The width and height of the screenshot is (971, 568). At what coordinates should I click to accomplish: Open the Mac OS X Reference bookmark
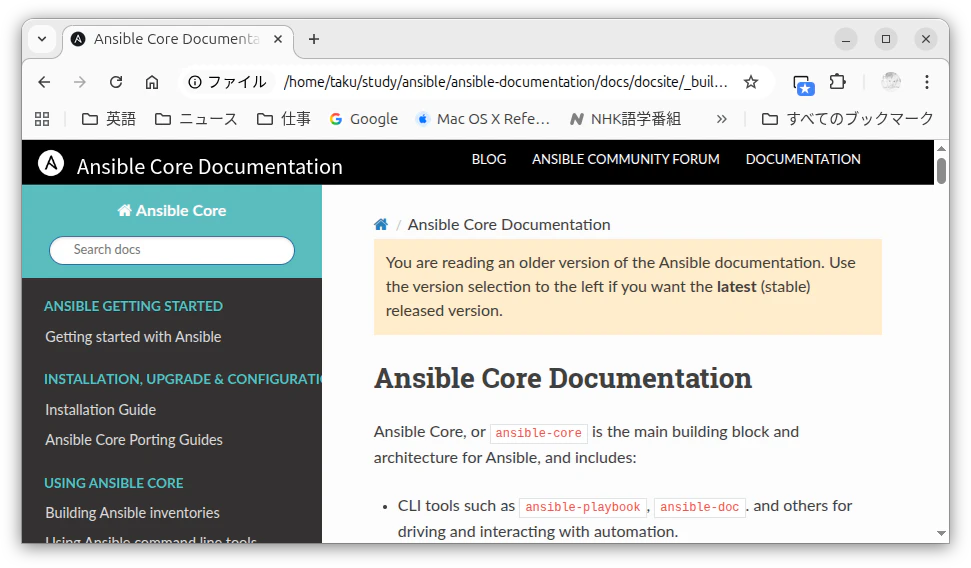(x=483, y=119)
